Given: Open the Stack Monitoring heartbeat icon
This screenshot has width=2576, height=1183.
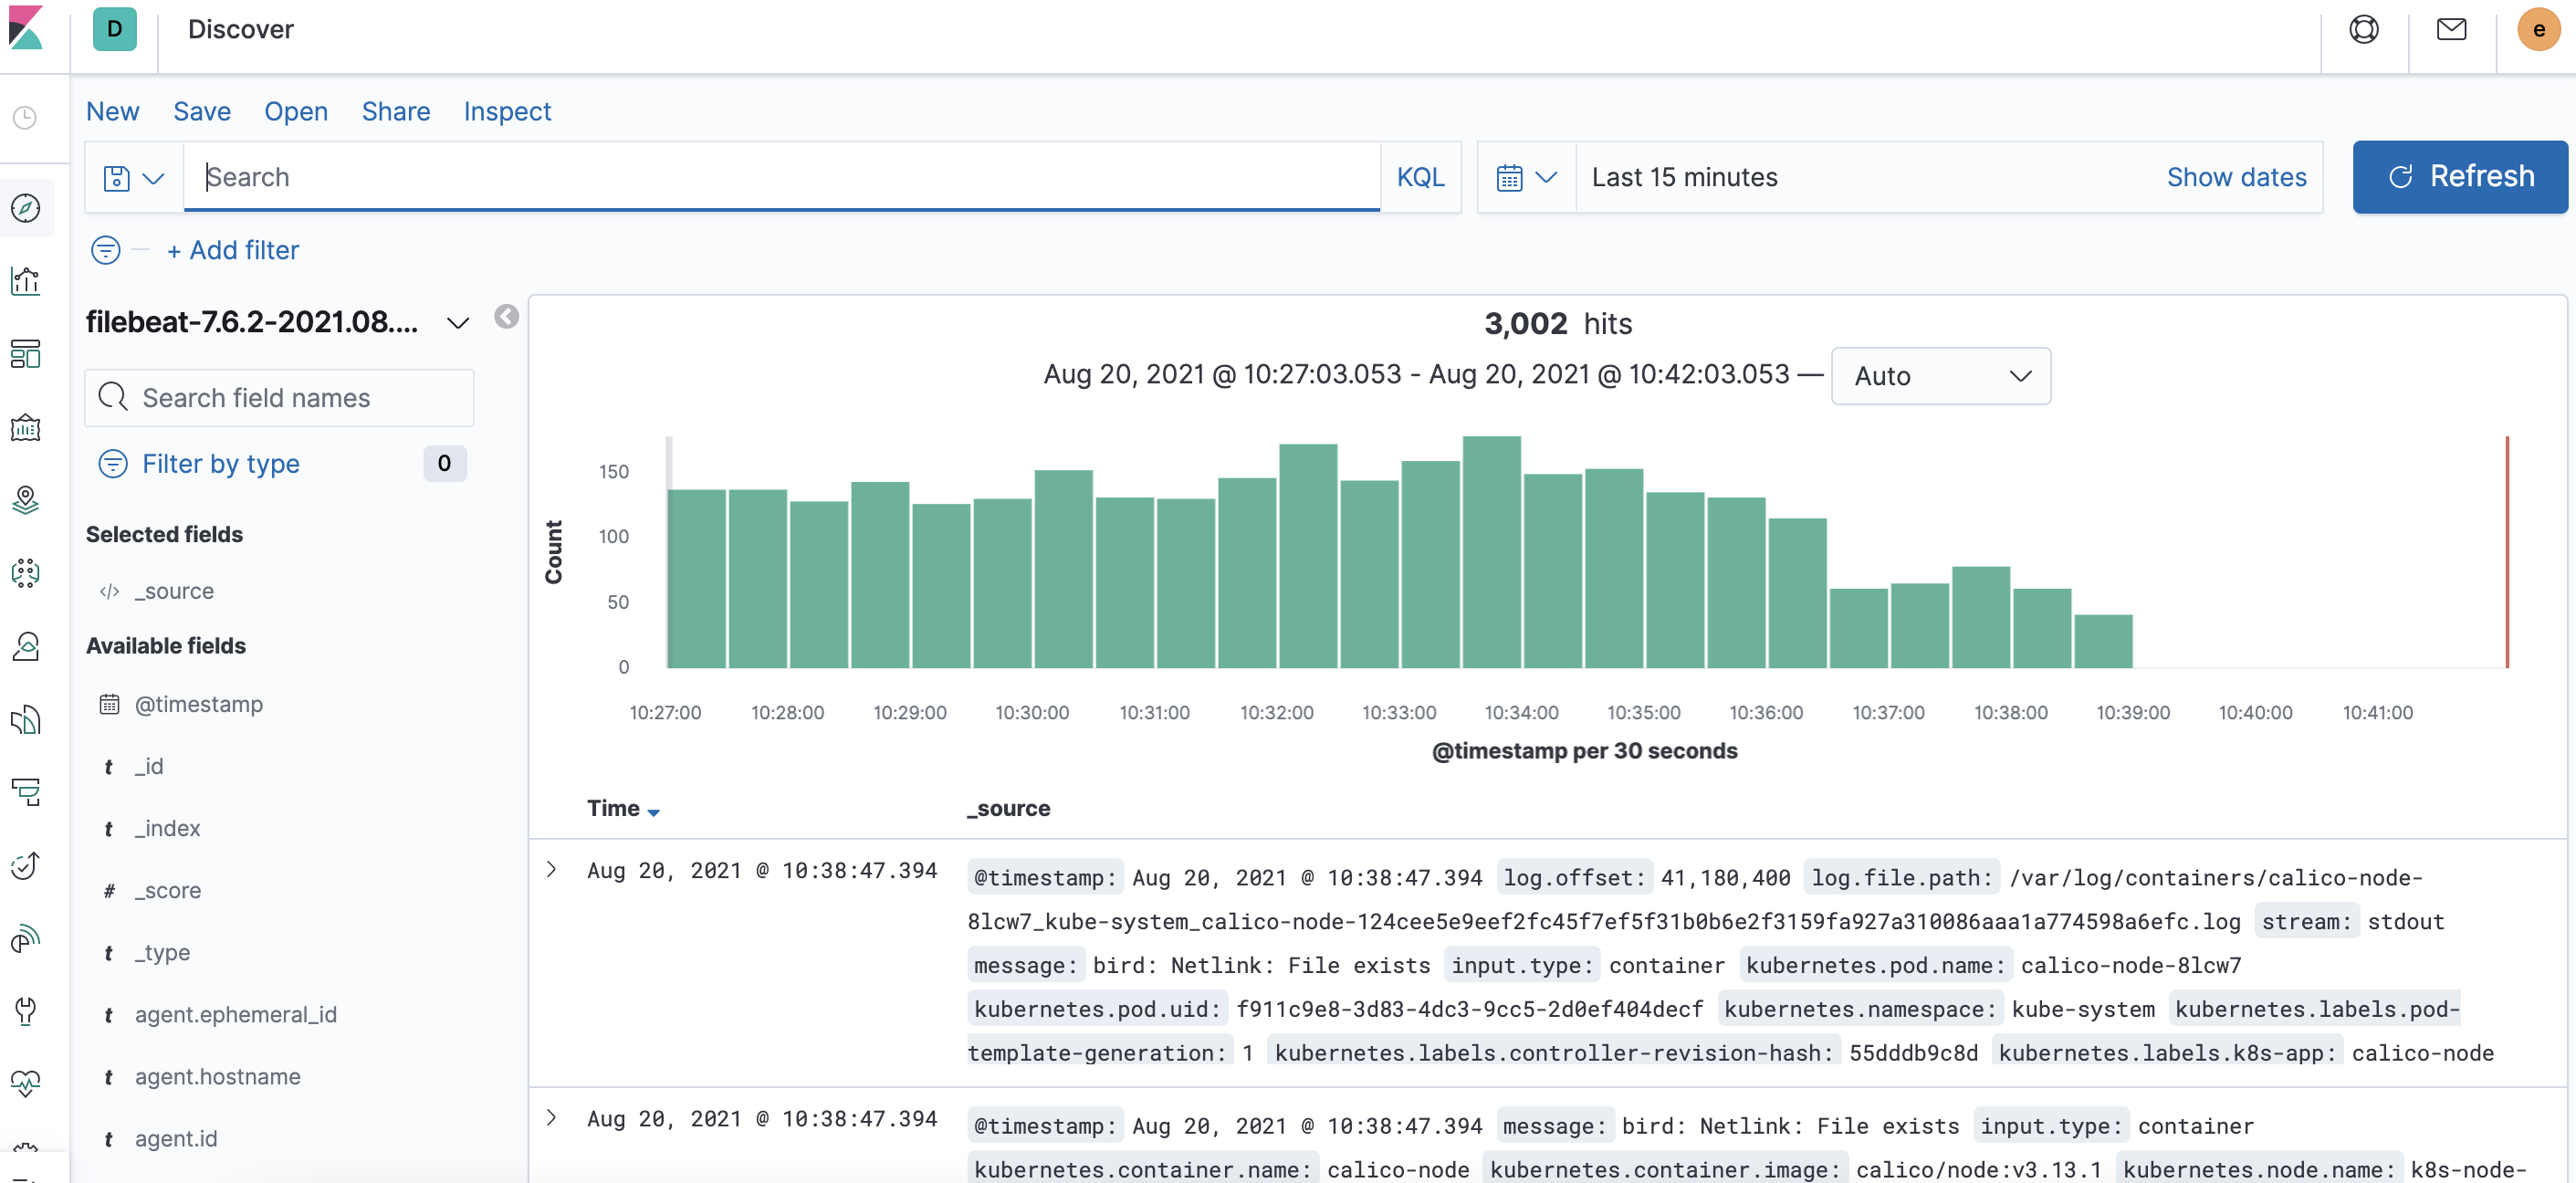Looking at the screenshot, I should (x=25, y=1083).
